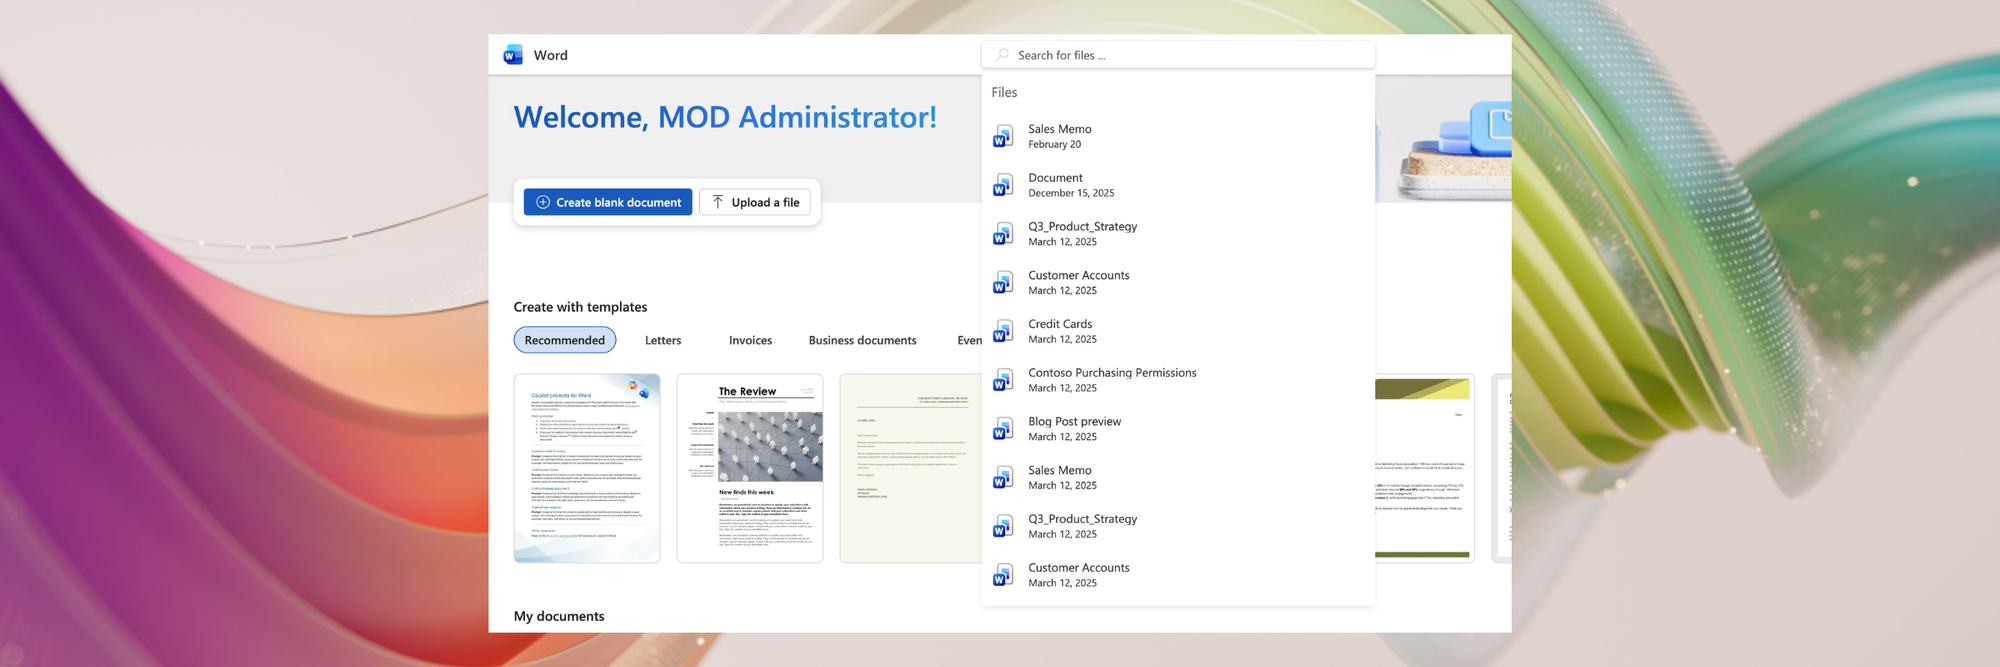
Task: Select the Recommended templates tab
Action: pyautogui.click(x=565, y=340)
